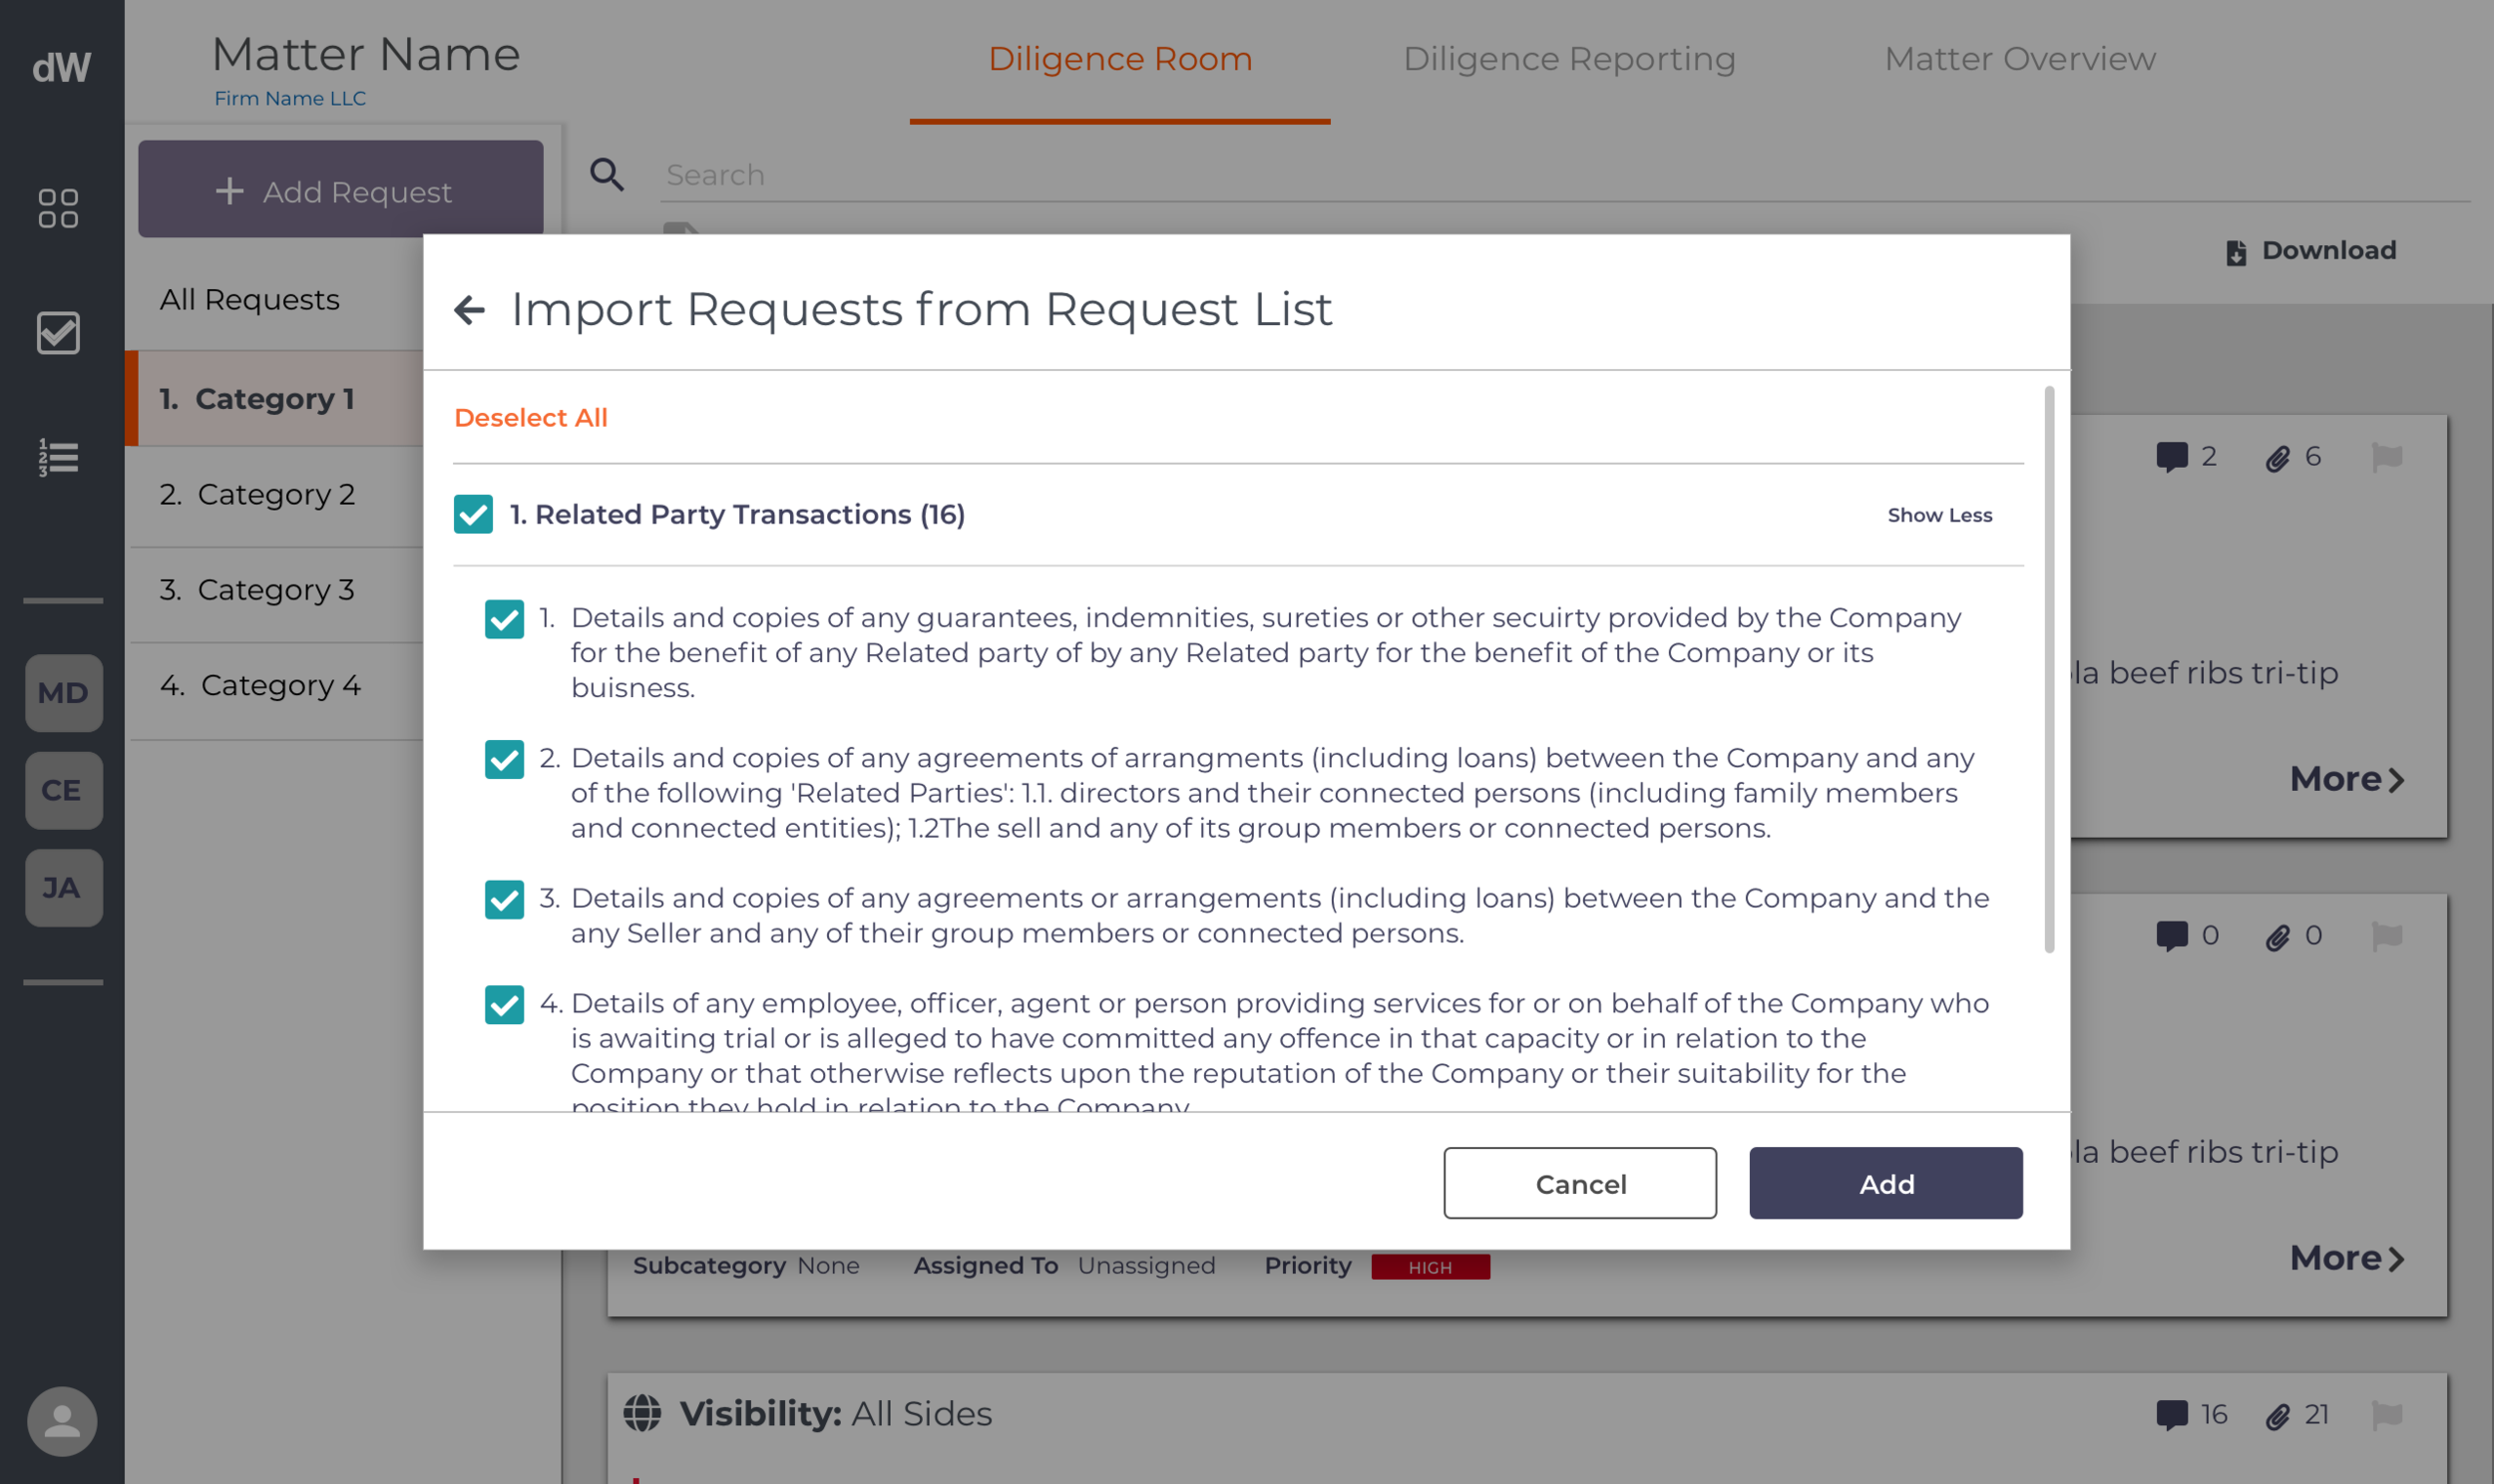Click the Add button
The width and height of the screenshot is (2494, 1484).
(1885, 1183)
